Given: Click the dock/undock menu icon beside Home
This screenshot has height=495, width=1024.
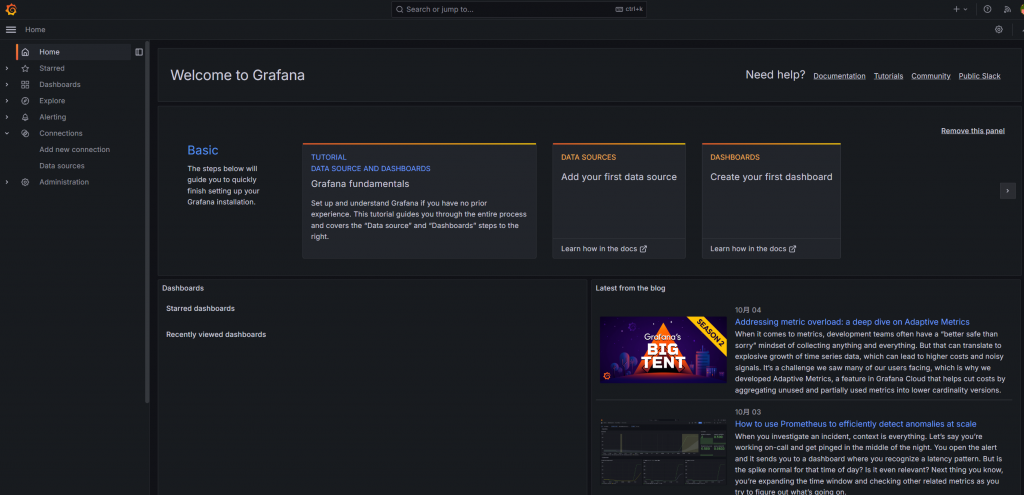Looking at the screenshot, I should click(x=138, y=52).
